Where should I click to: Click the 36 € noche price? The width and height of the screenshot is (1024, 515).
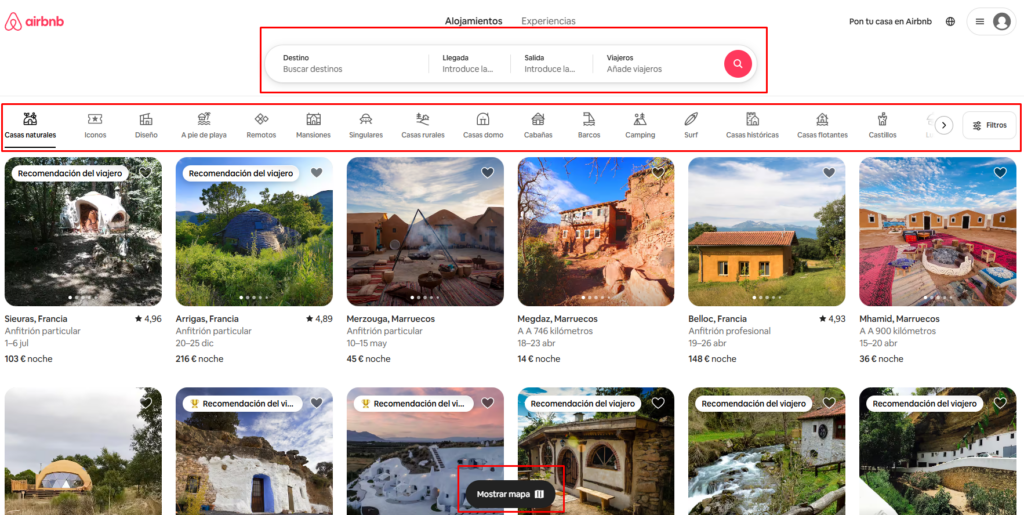pyautogui.click(x=882, y=359)
